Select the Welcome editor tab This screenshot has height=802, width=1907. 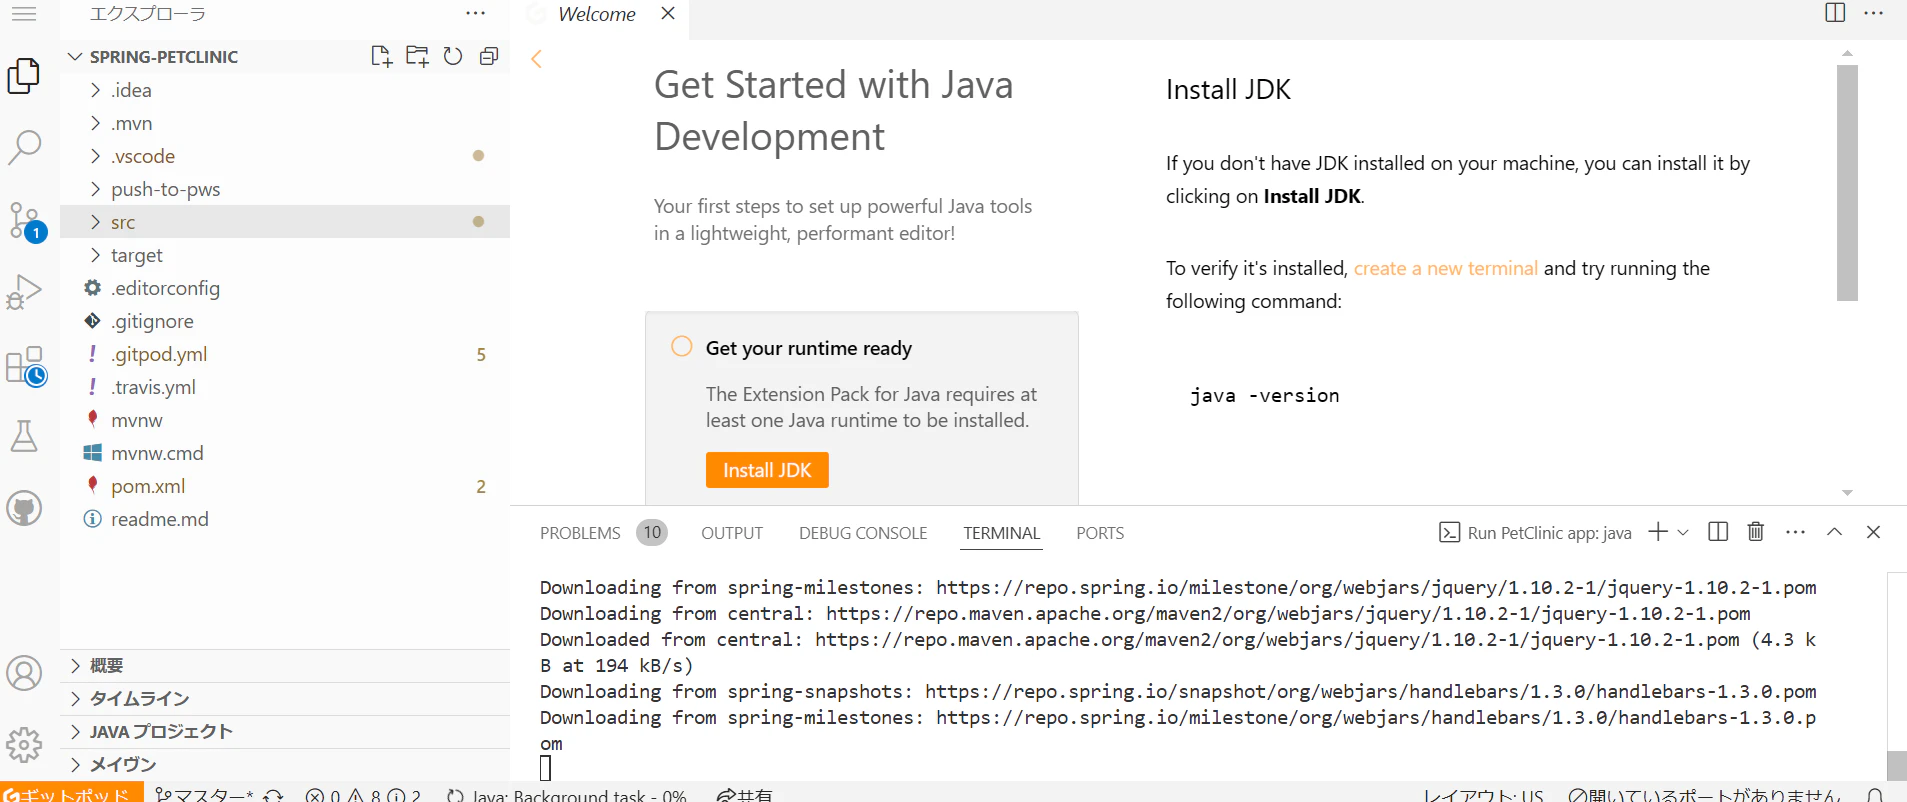click(597, 14)
